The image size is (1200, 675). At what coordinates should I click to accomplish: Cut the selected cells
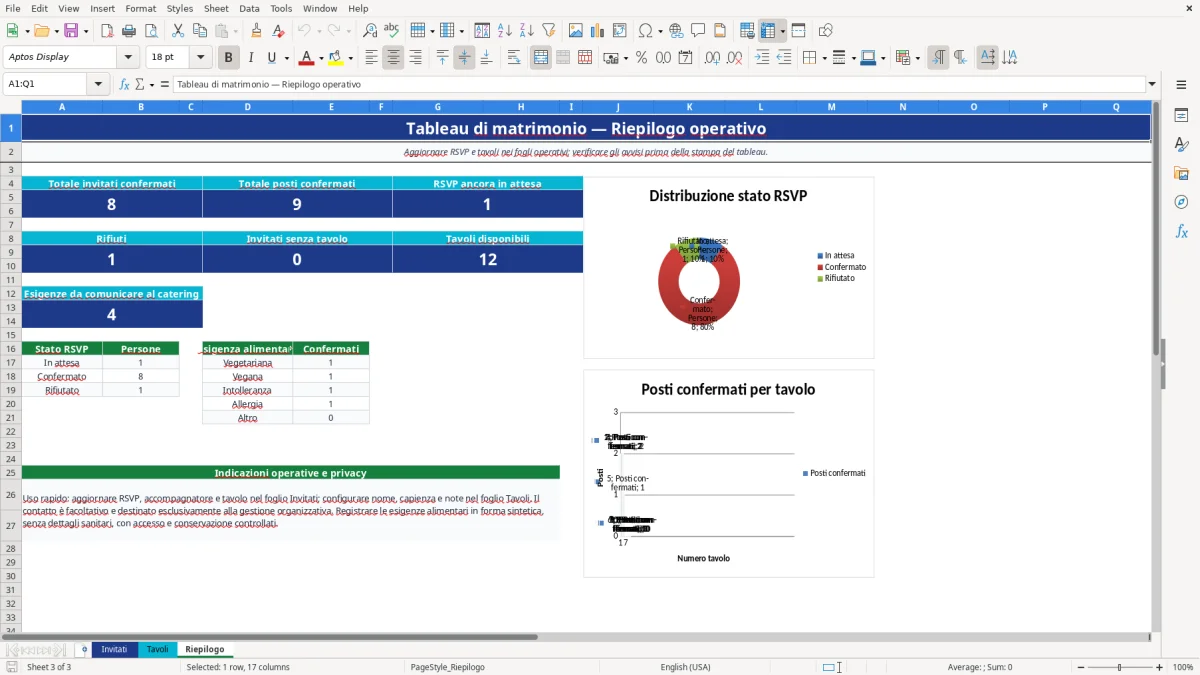point(176,31)
